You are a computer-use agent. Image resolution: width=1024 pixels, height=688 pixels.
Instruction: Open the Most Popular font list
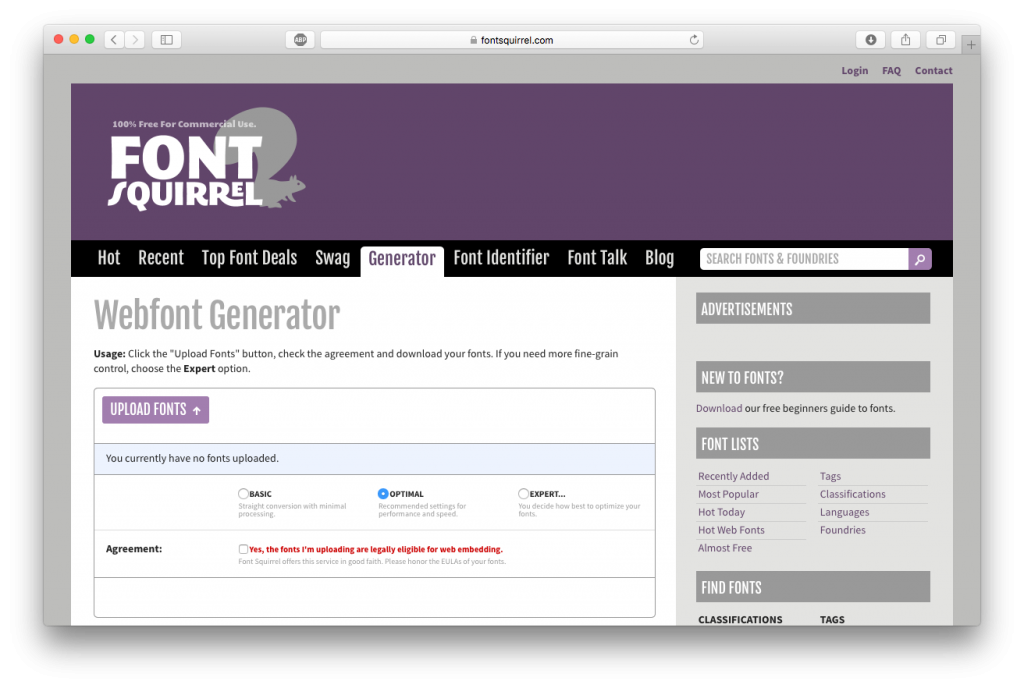(728, 494)
